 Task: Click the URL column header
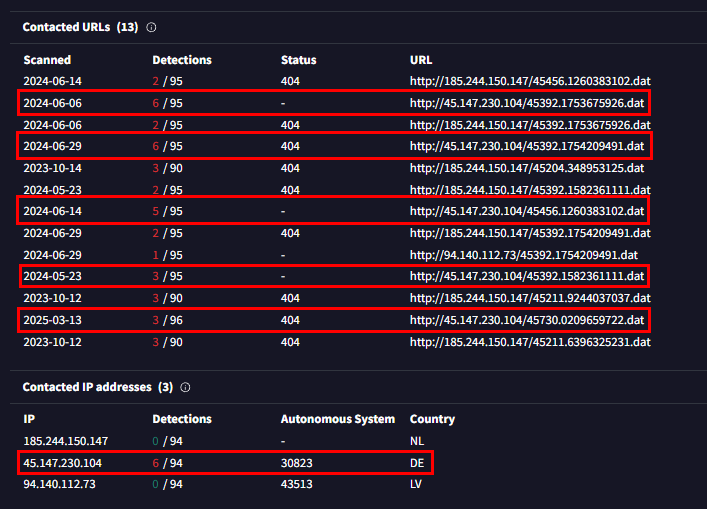click(x=421, y=59)
